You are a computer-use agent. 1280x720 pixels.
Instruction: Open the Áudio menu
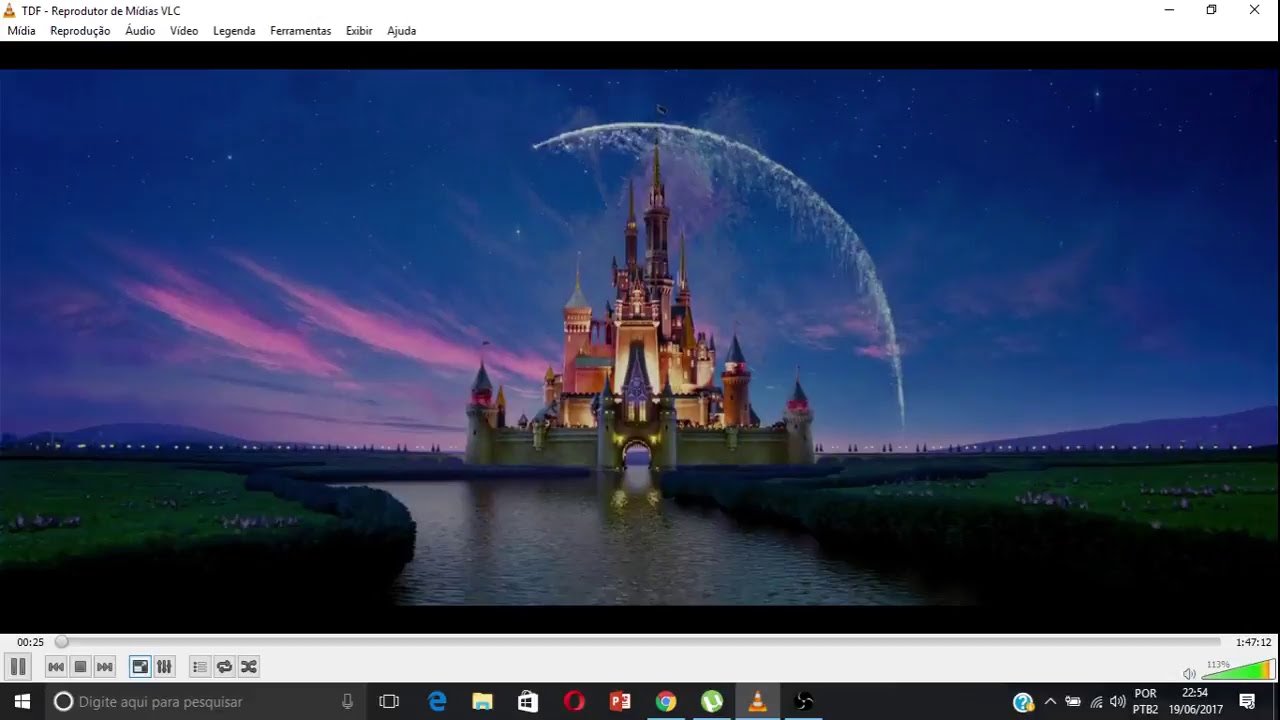pyautogui.click(x=140, y=31)
